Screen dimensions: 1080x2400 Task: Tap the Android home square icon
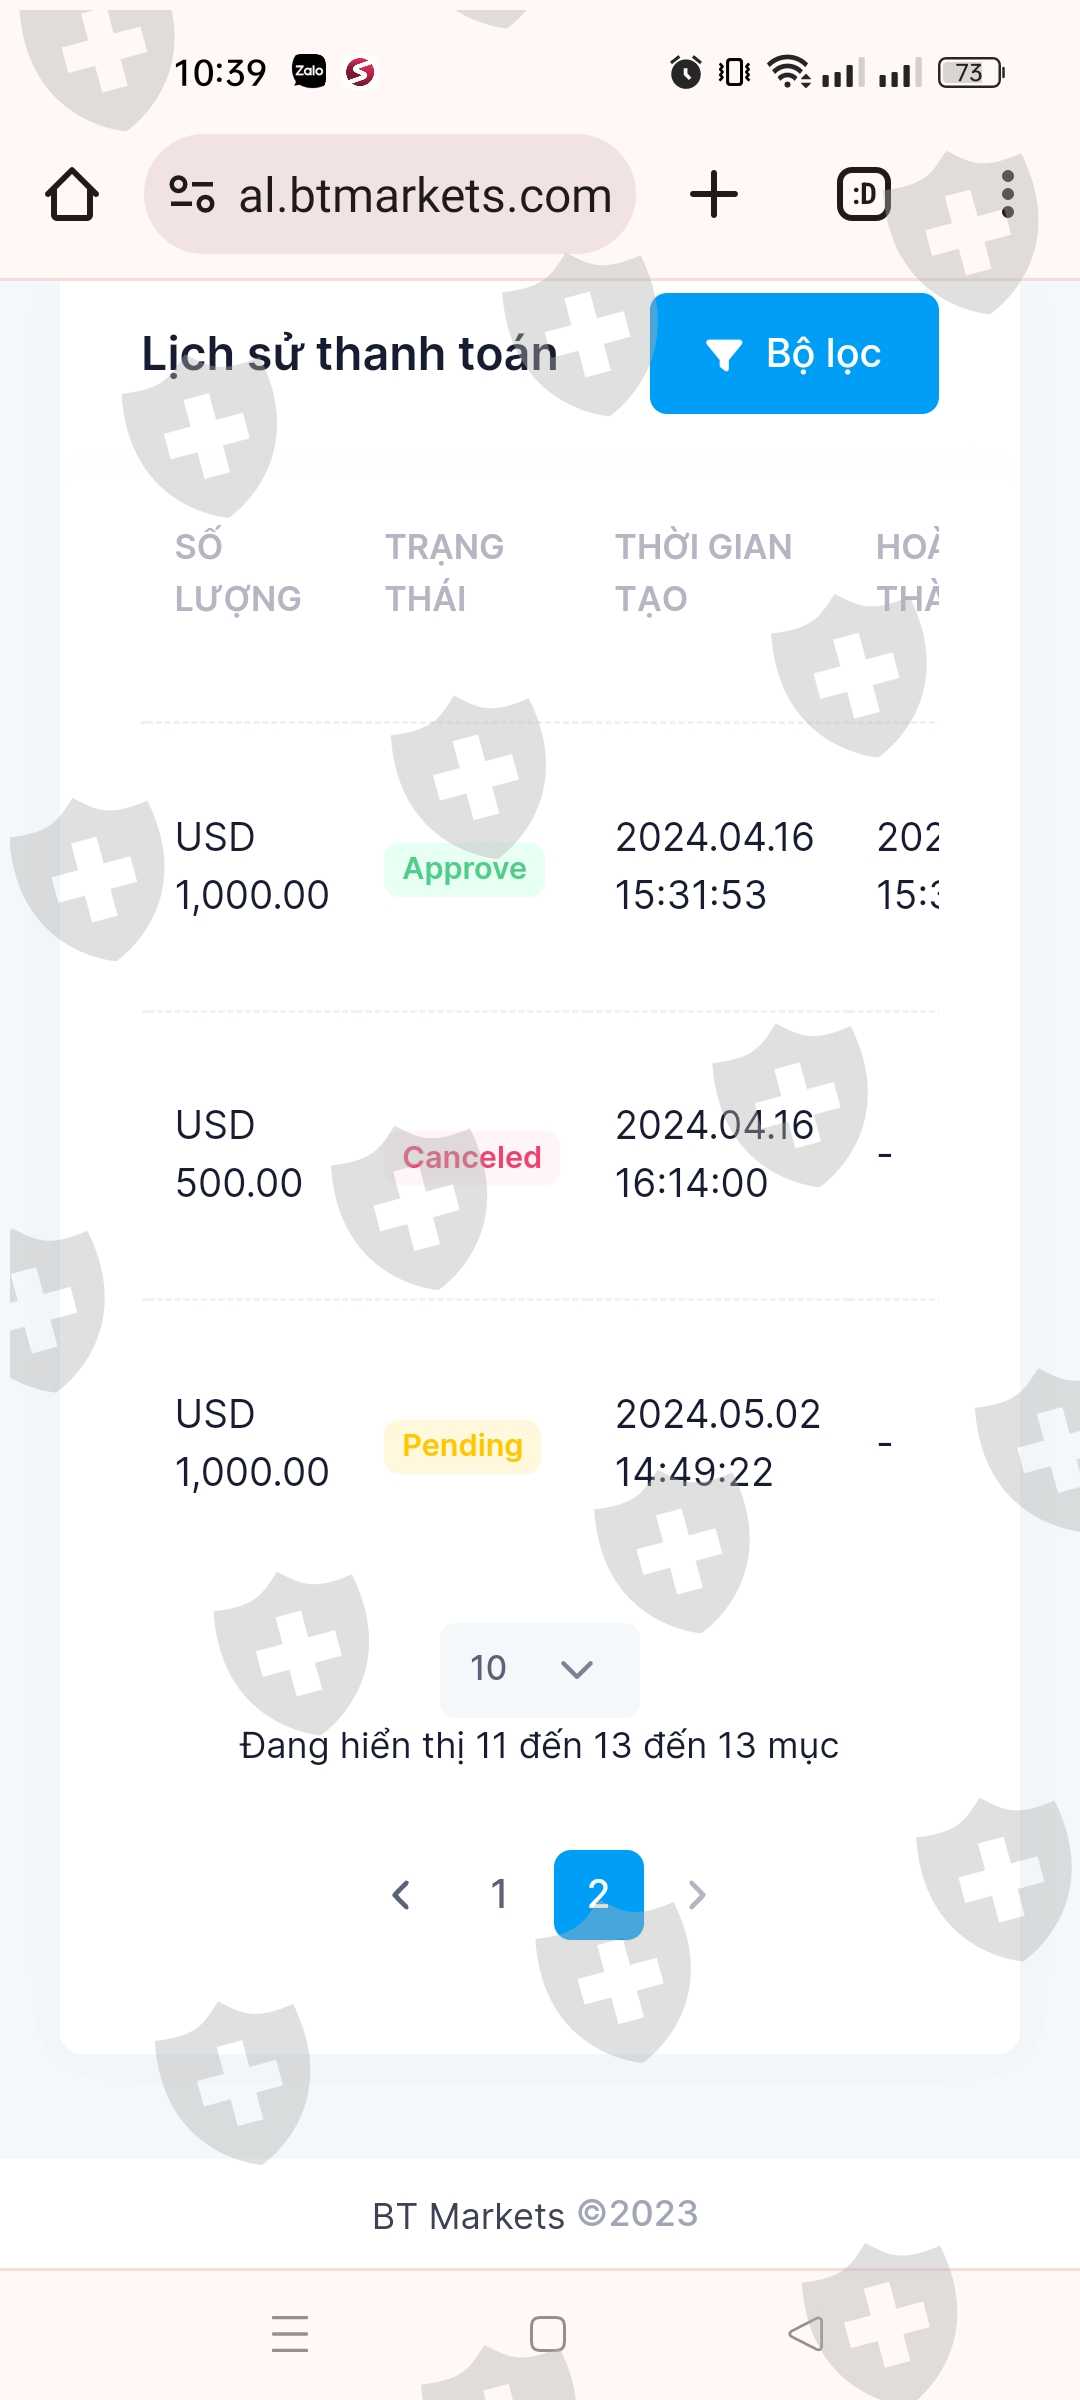point(547,2334)
